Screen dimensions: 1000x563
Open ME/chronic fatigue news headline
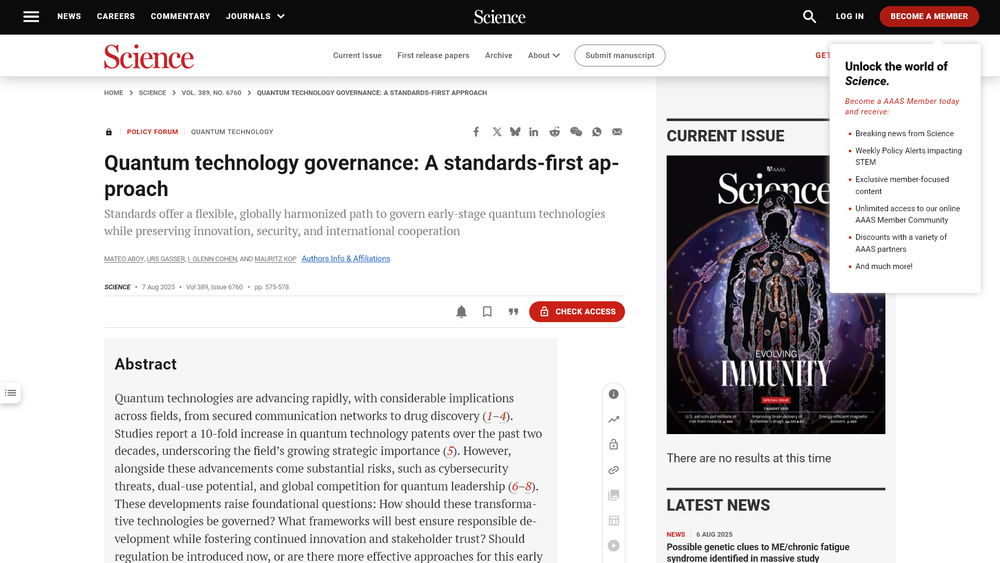[x=758, y=553]
